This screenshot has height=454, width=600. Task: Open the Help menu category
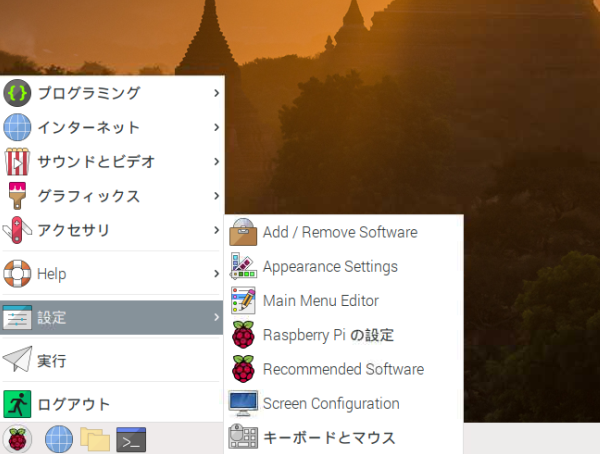coord(112,273)
